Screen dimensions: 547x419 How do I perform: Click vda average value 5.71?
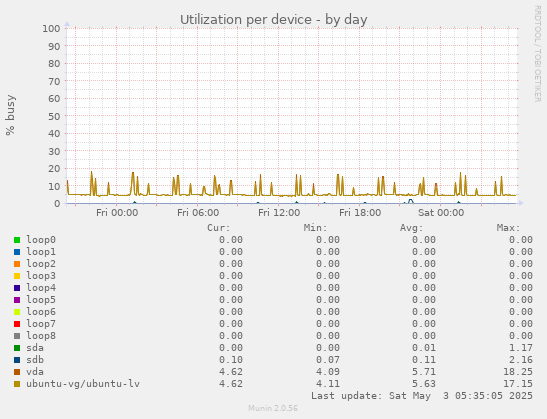(x=424, y=372)
